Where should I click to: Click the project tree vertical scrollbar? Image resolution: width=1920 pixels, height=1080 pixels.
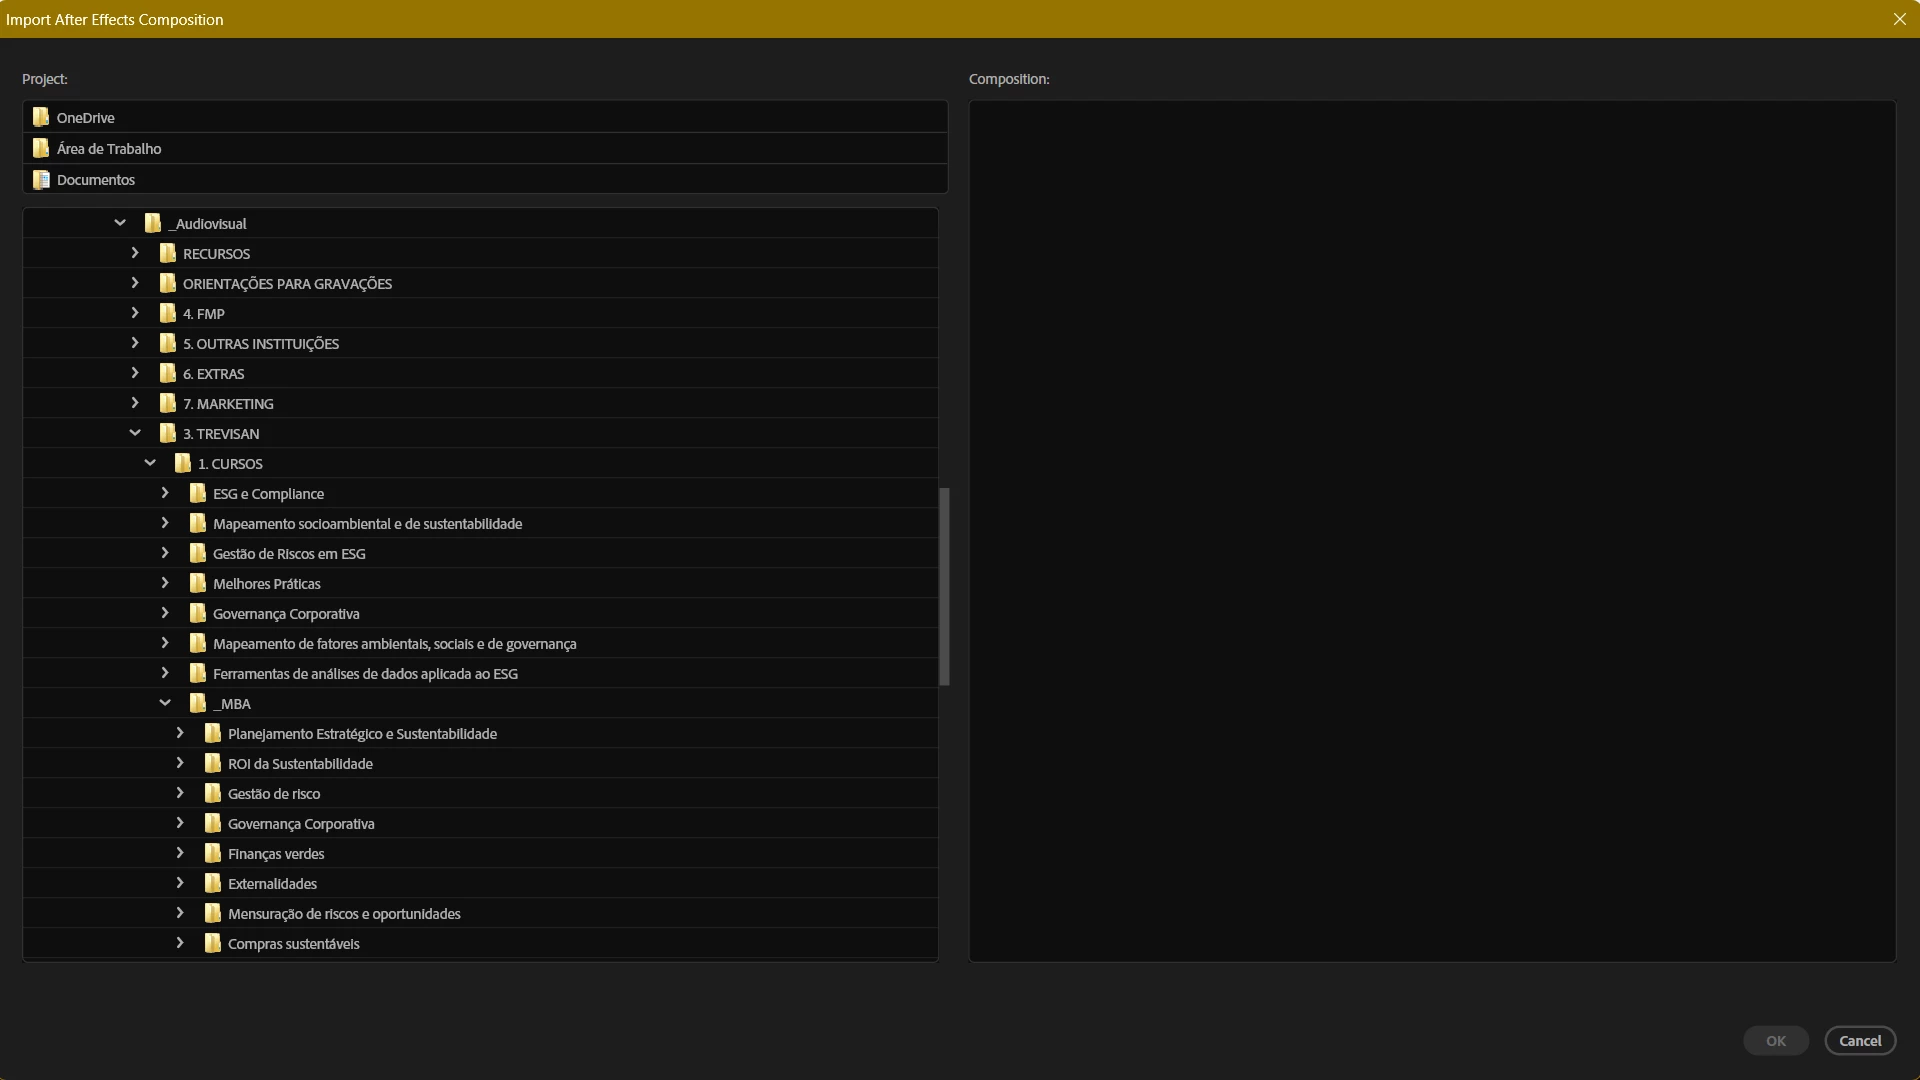944,586
